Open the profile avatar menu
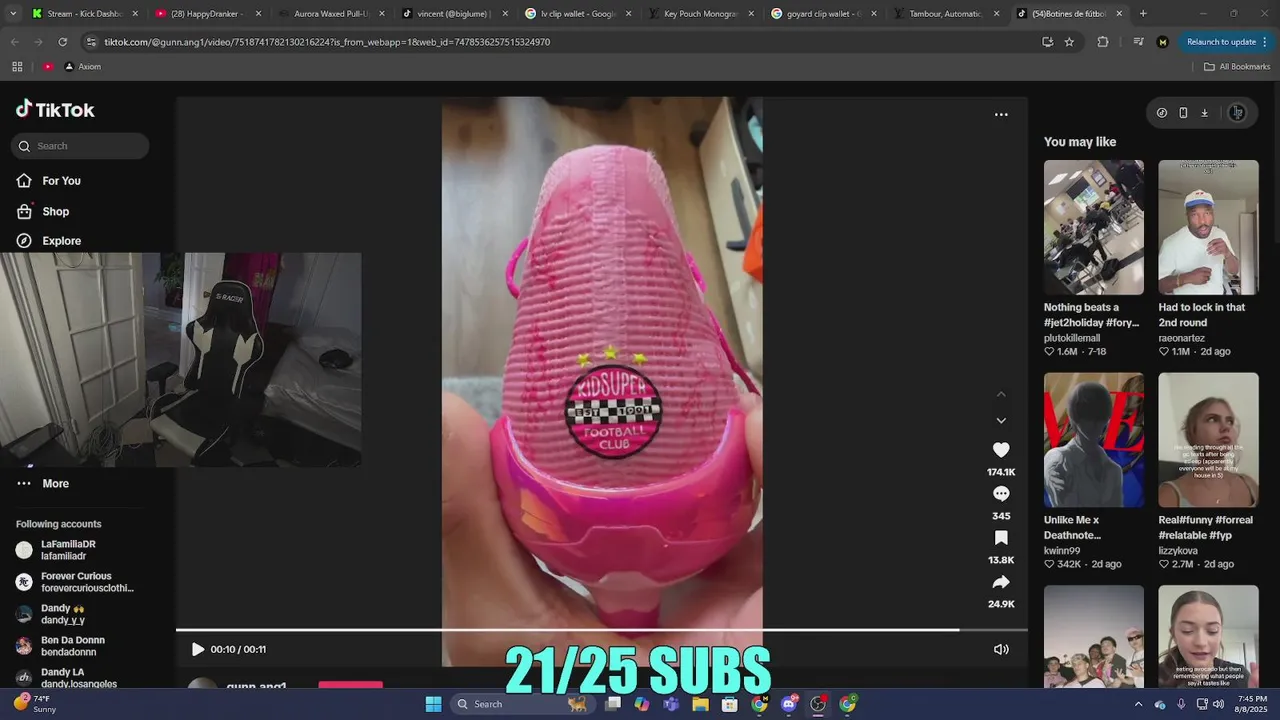Viewport: 1280px width, 720px height. [1237, 113]
